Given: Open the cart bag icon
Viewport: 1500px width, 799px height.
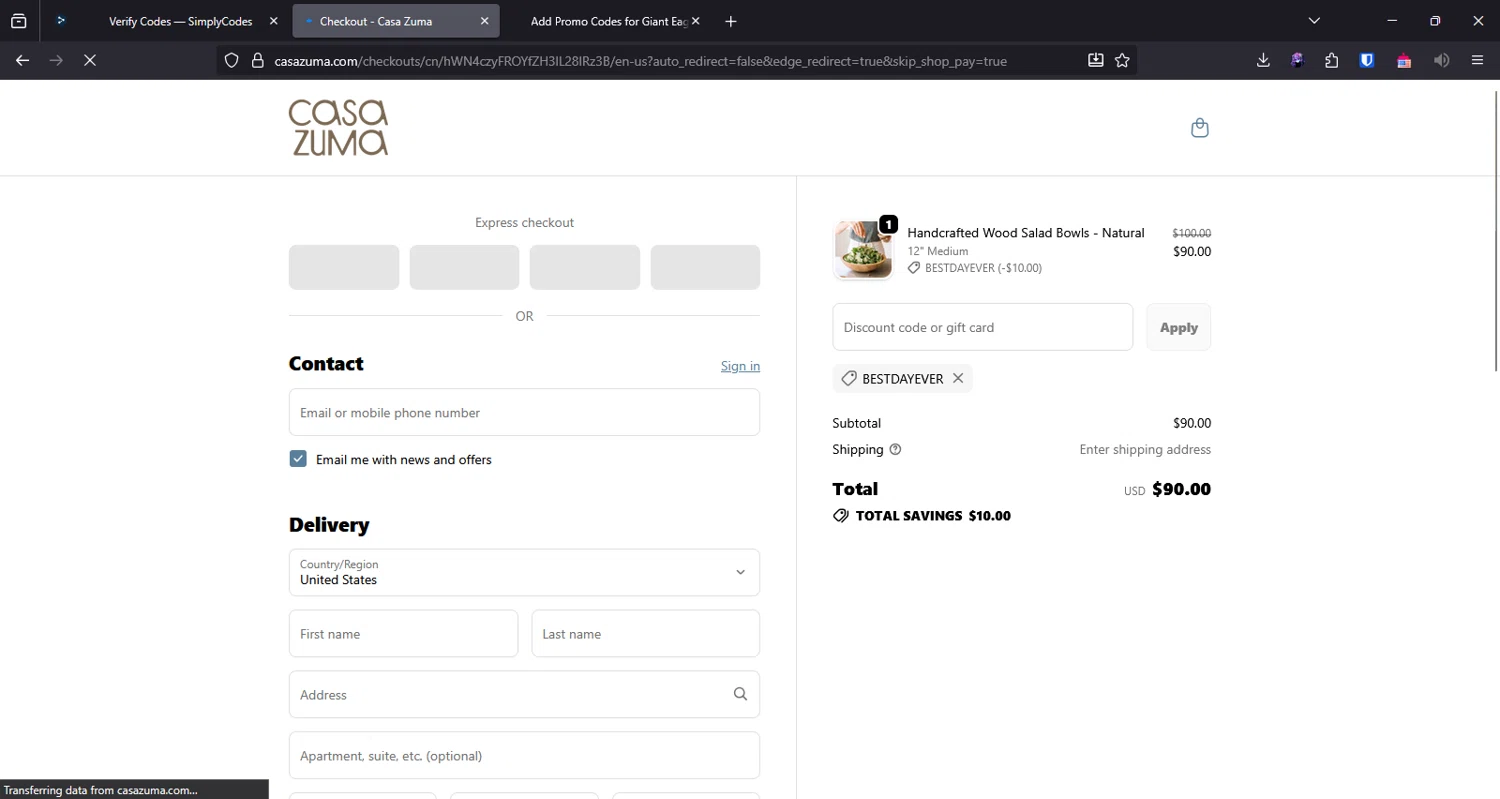Looking at the screenshot, I should (1200, 128).
